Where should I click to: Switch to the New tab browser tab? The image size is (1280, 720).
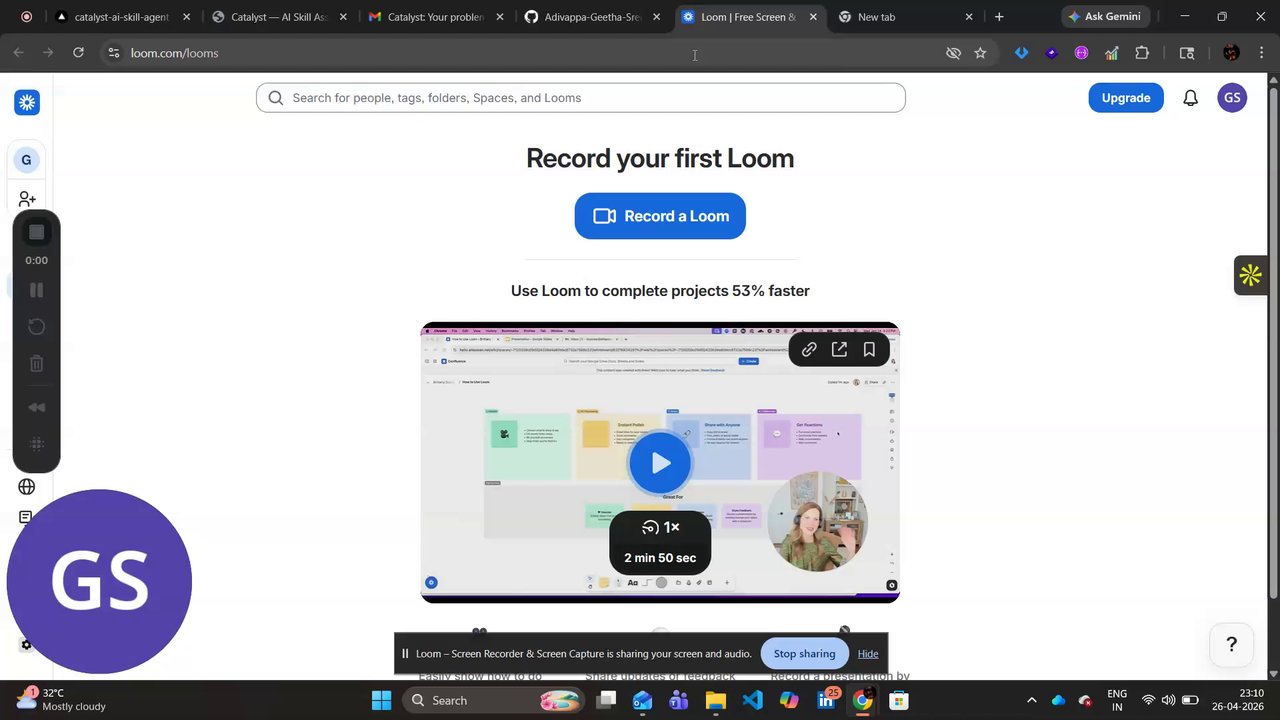[x=905, y=17]
